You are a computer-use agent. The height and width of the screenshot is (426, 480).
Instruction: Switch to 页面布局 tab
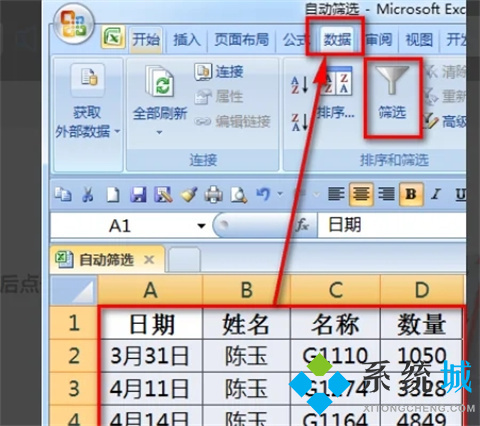[x=241, y=40]
